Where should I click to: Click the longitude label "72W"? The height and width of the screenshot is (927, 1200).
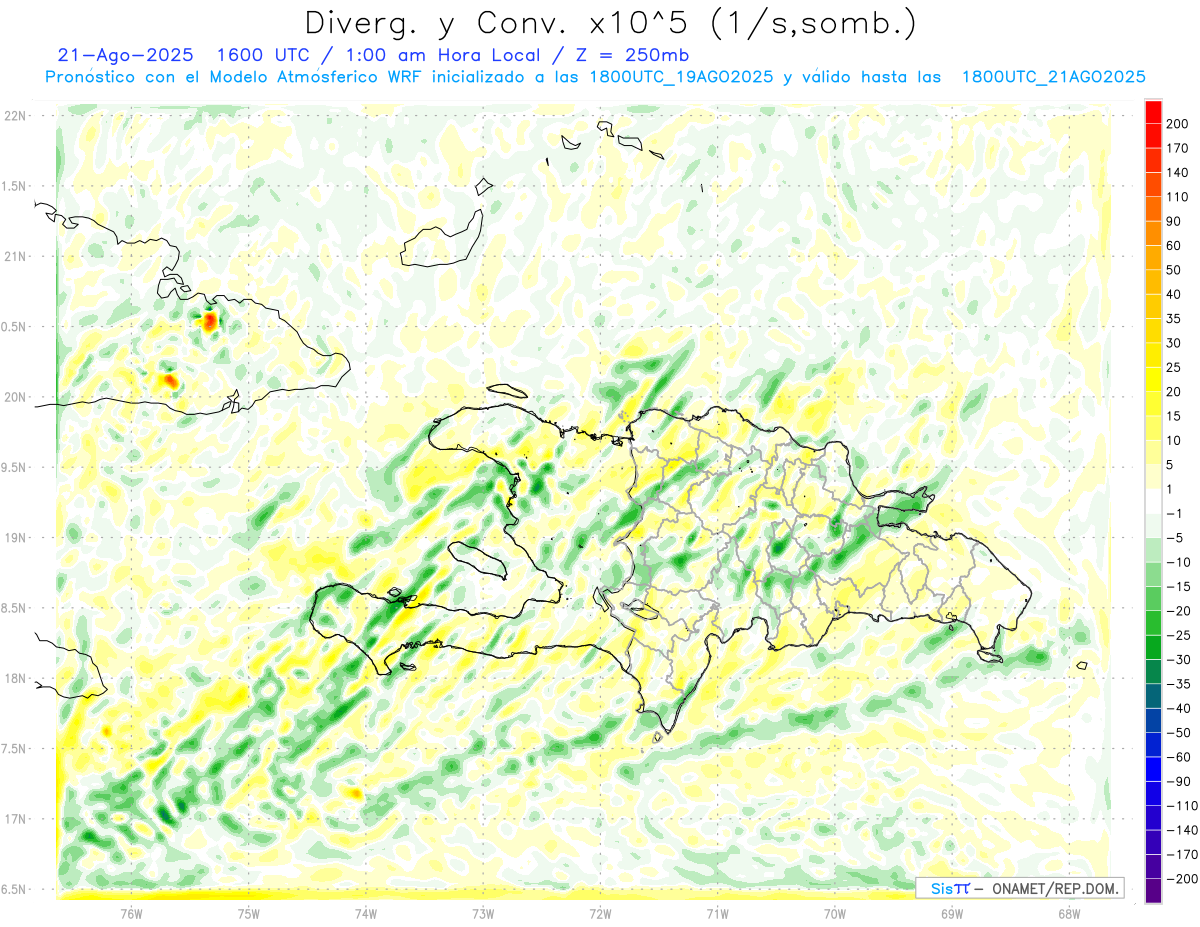(x=600, y=913)
